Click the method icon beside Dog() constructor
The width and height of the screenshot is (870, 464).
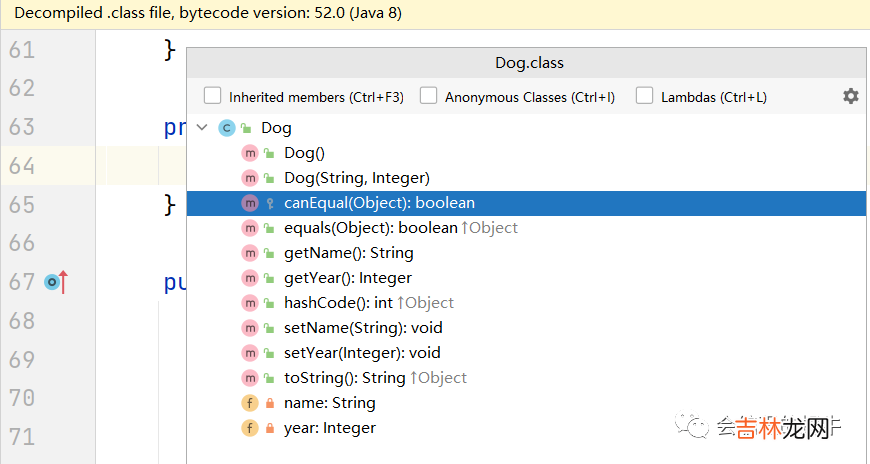[250, 153]
